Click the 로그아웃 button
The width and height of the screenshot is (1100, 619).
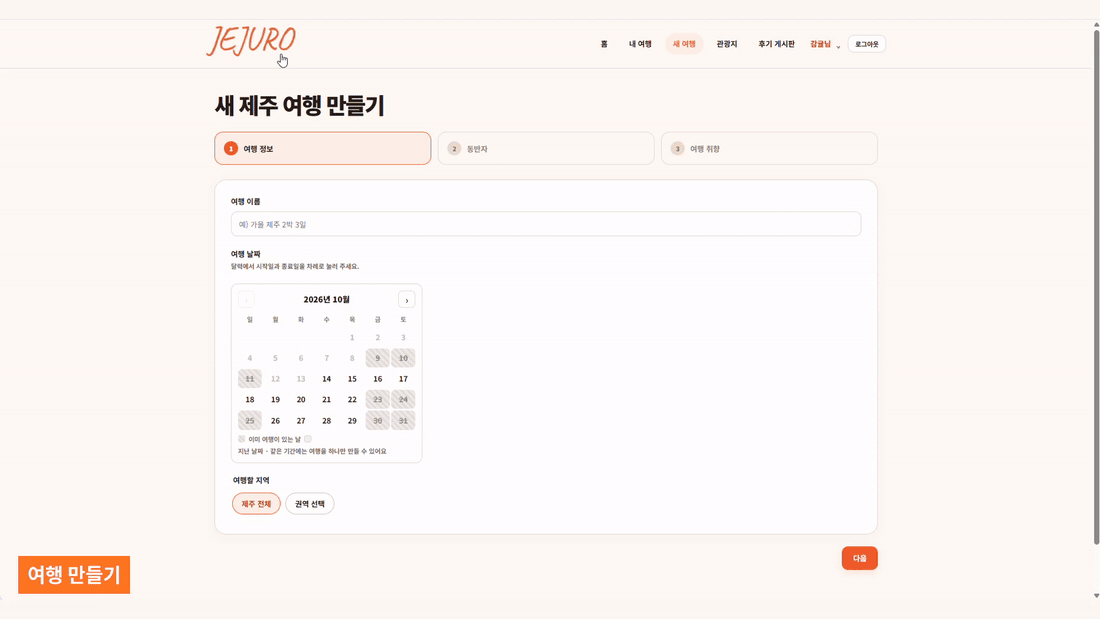click(x=866, y=44)
